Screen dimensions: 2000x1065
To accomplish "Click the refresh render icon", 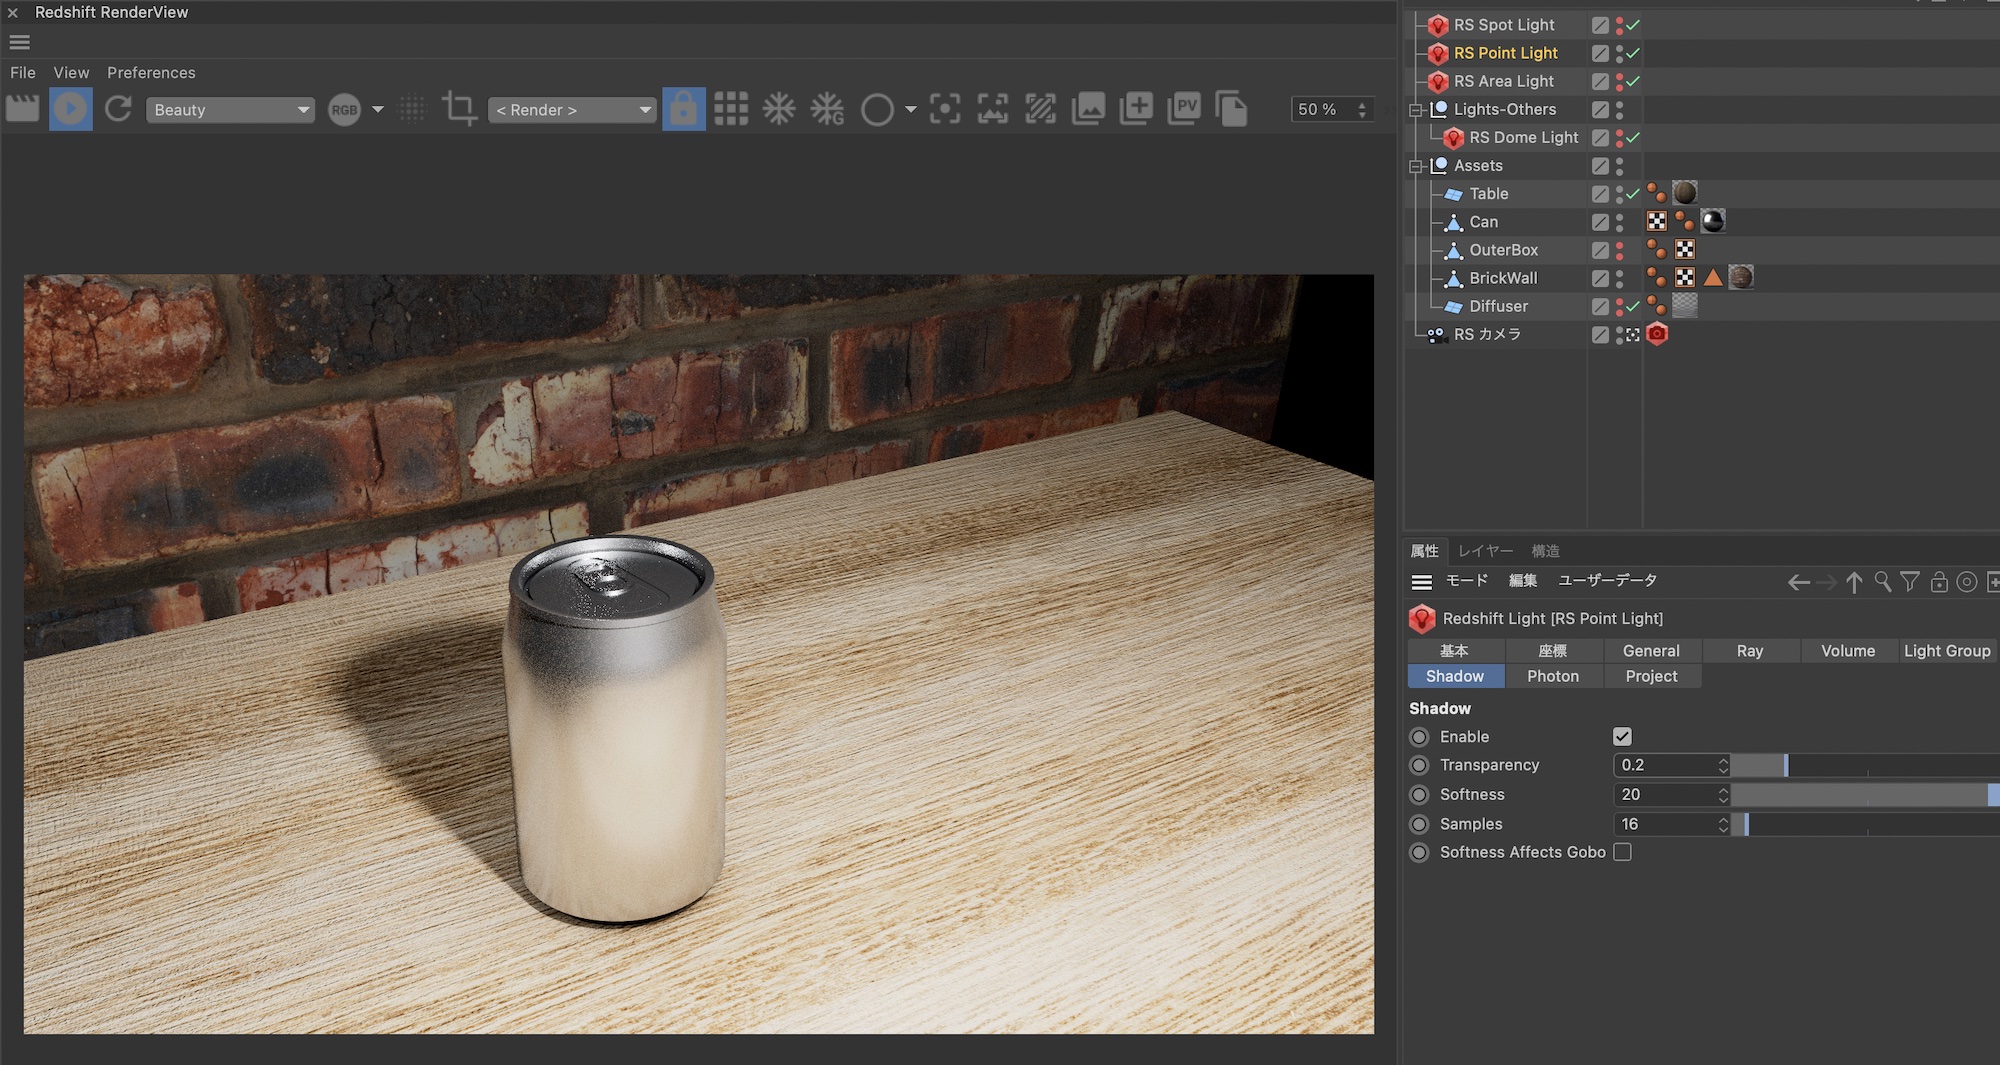I will click(118, 109).
